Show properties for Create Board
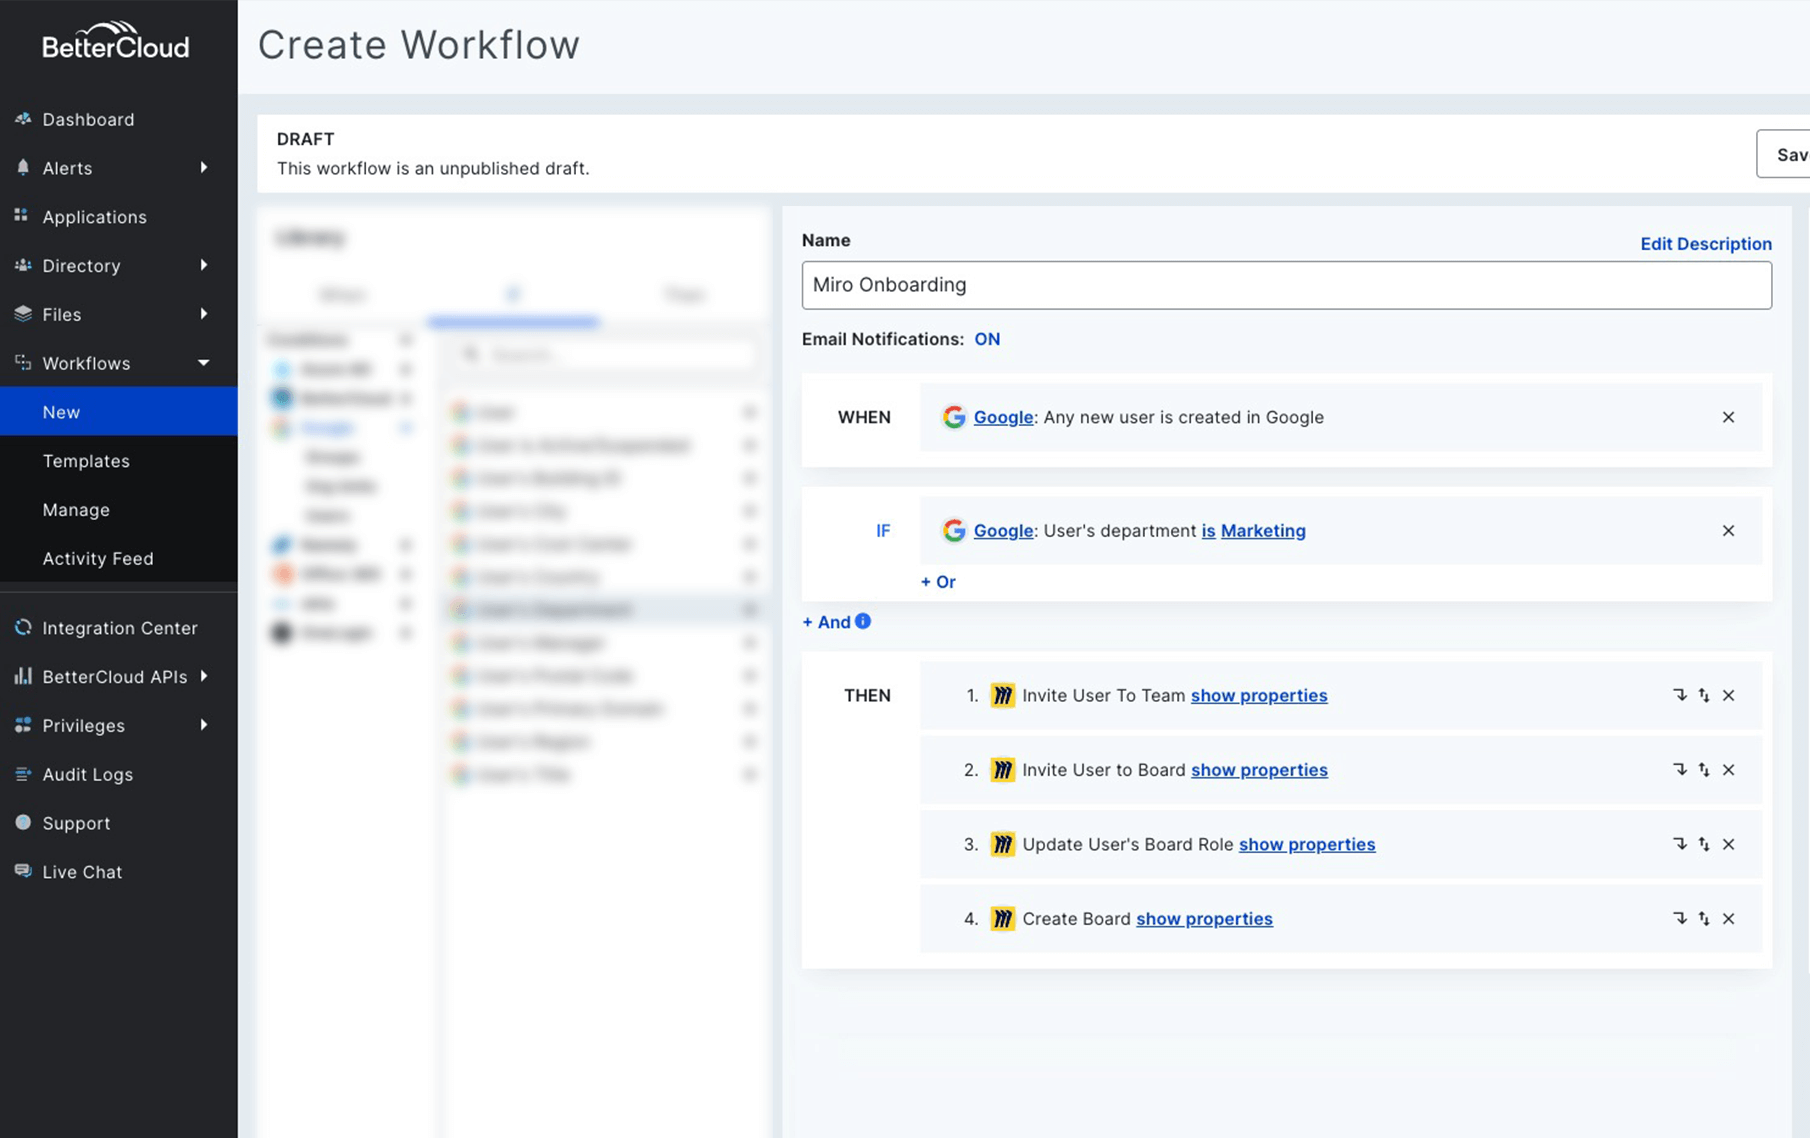The height and width of the screenshot is (1138, 1810). (1204, 918)
